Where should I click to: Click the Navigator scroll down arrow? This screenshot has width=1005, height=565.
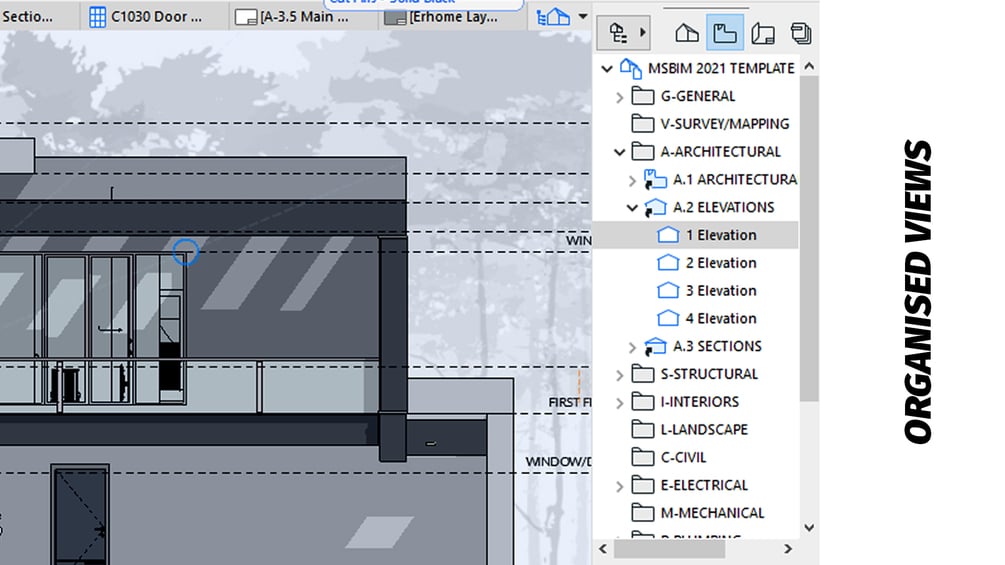click(x=810, y=528)
